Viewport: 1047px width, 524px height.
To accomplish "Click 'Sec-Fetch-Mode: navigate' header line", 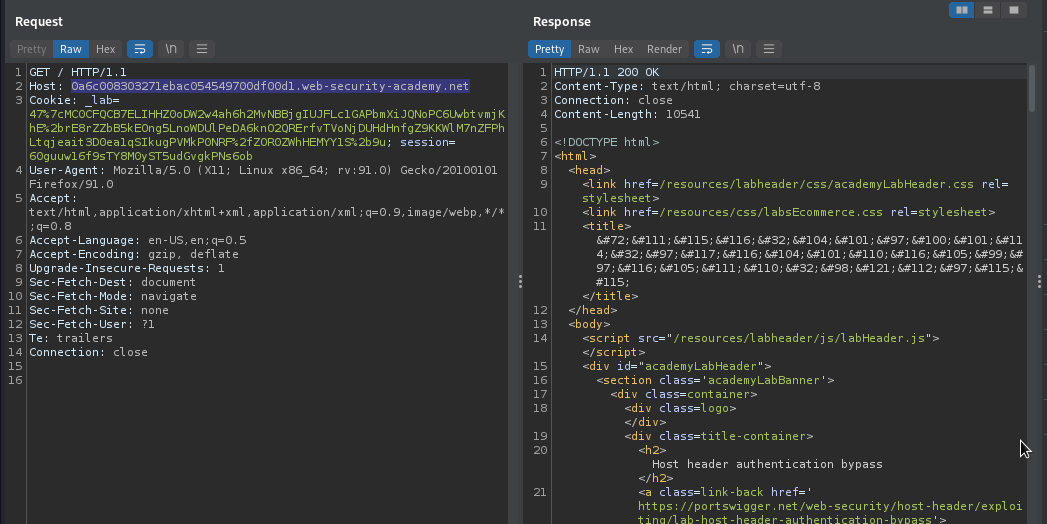I will [113, 296].
